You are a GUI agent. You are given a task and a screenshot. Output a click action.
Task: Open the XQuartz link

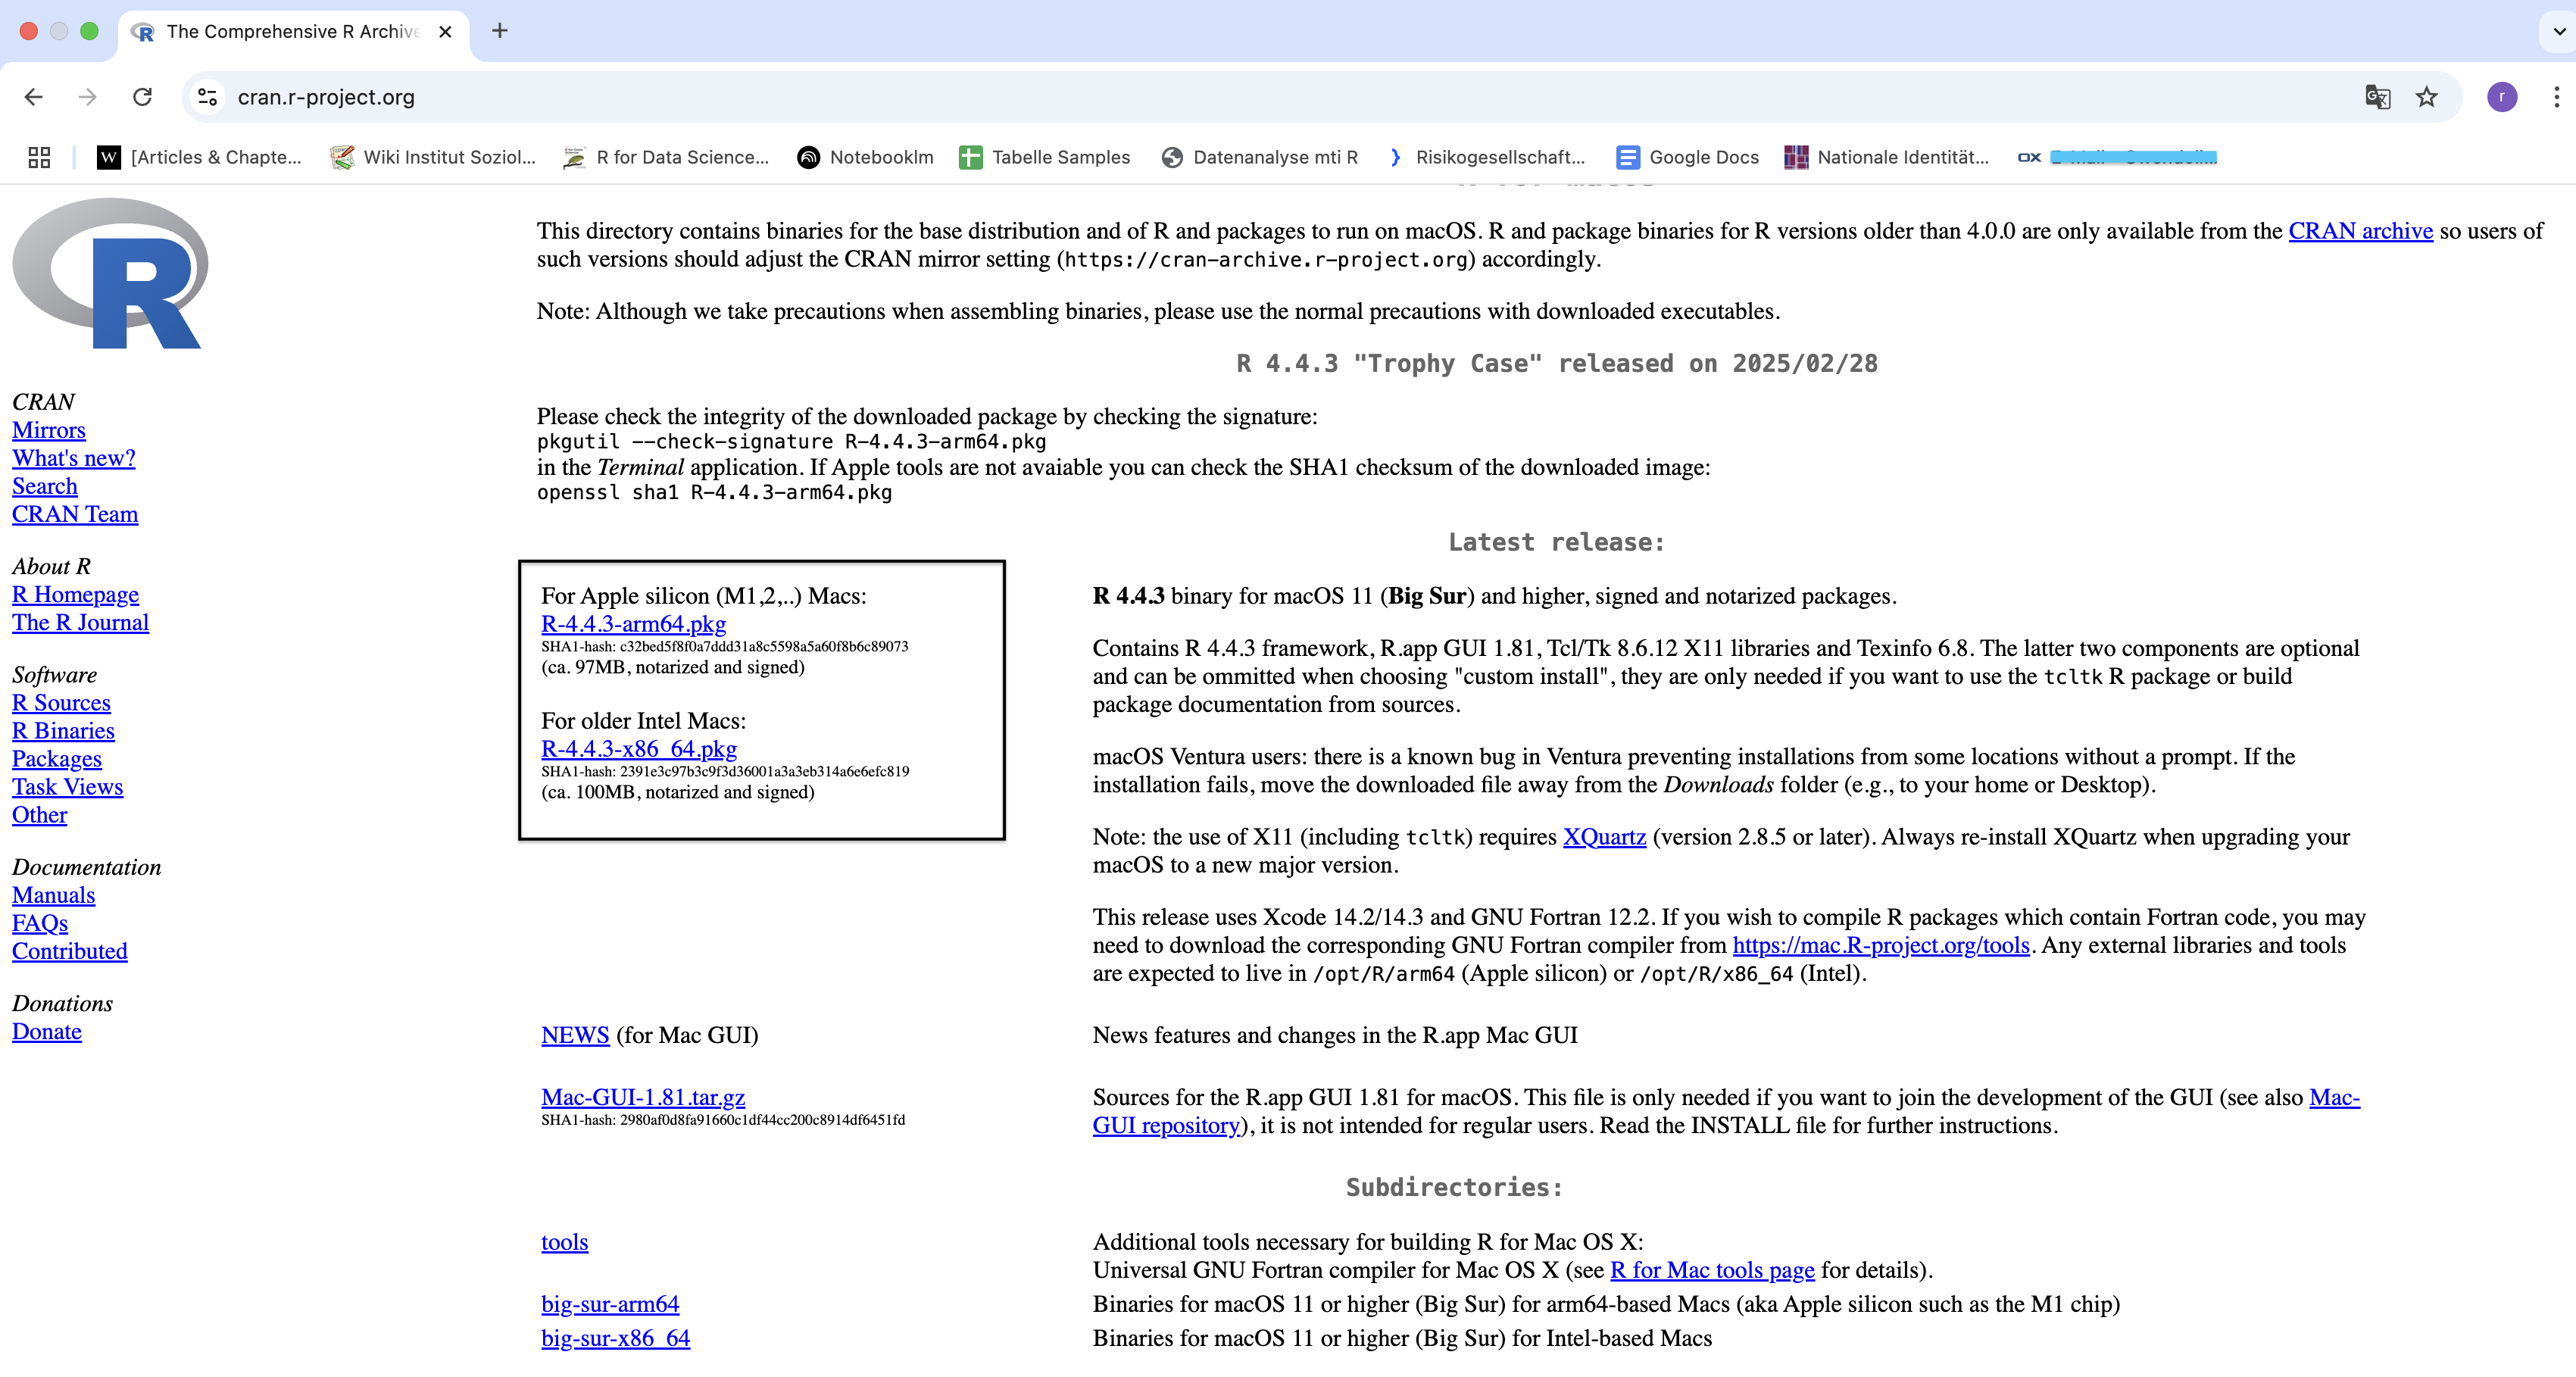pos(1604,837)
